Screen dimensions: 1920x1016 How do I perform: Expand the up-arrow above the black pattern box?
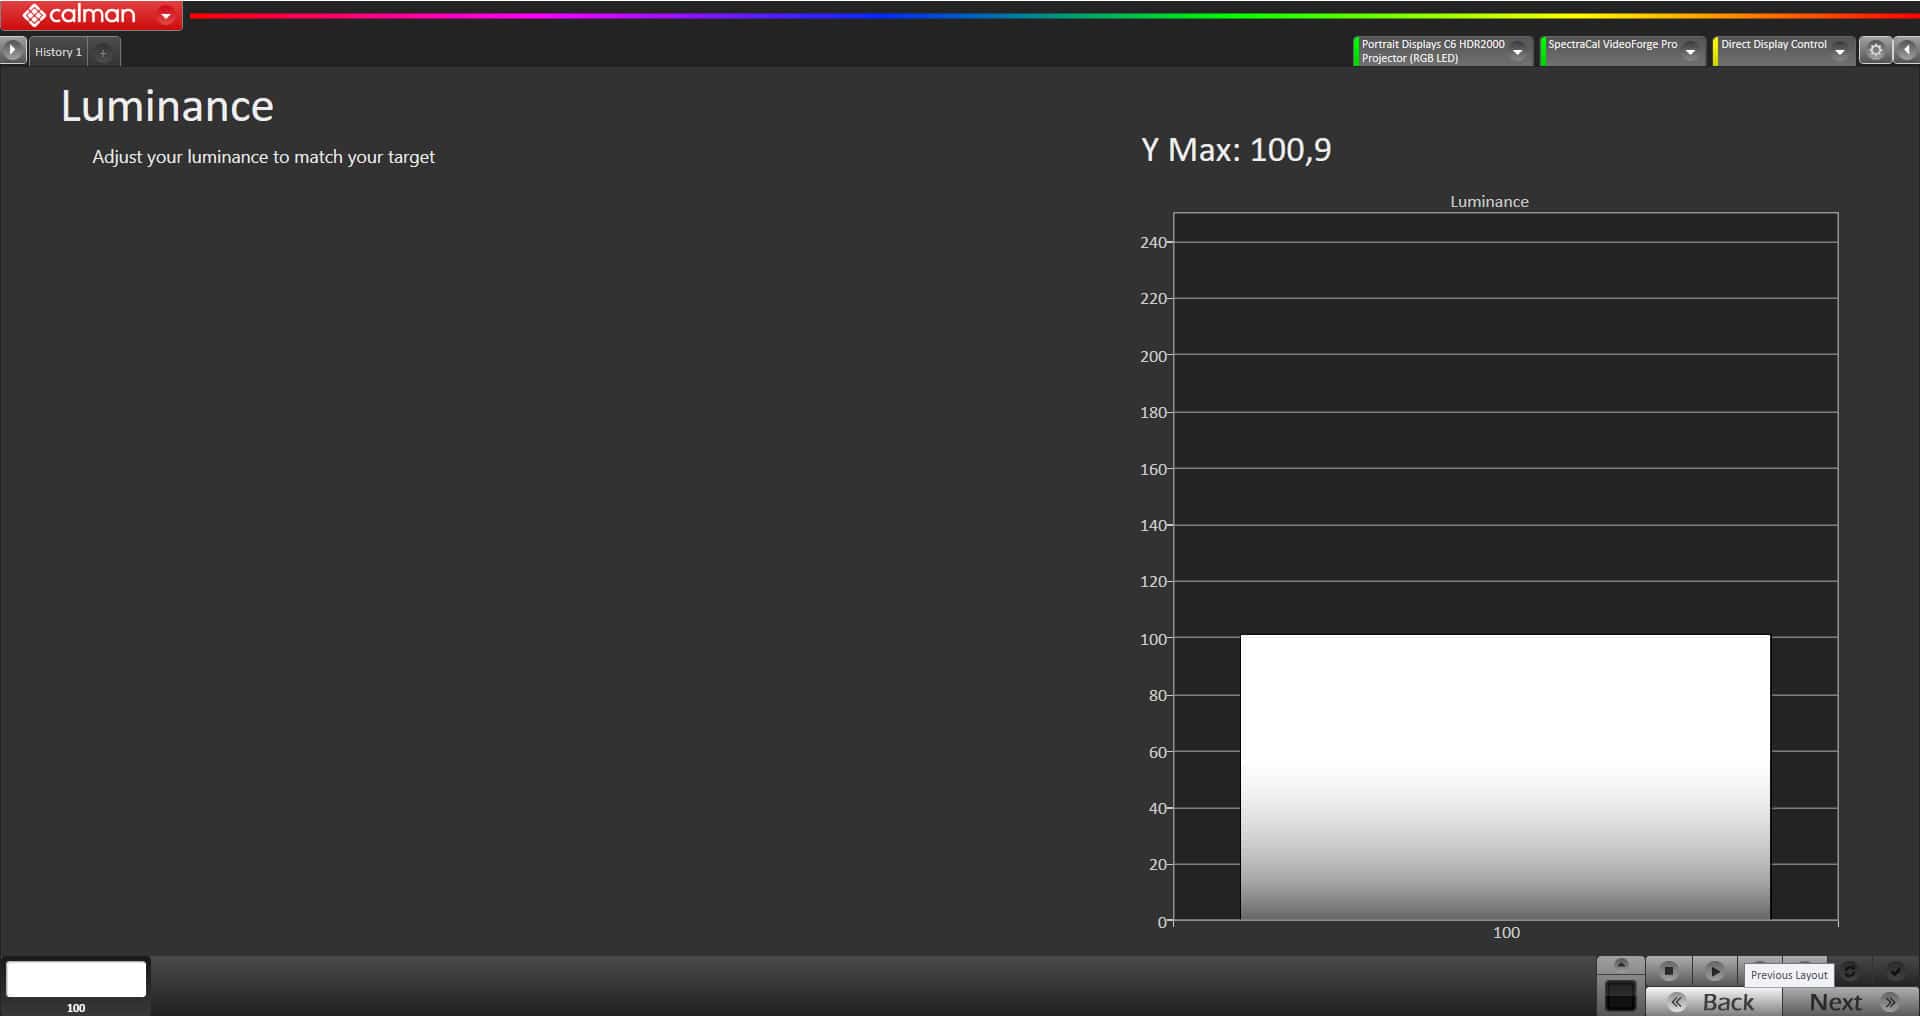pos(1621,964)
